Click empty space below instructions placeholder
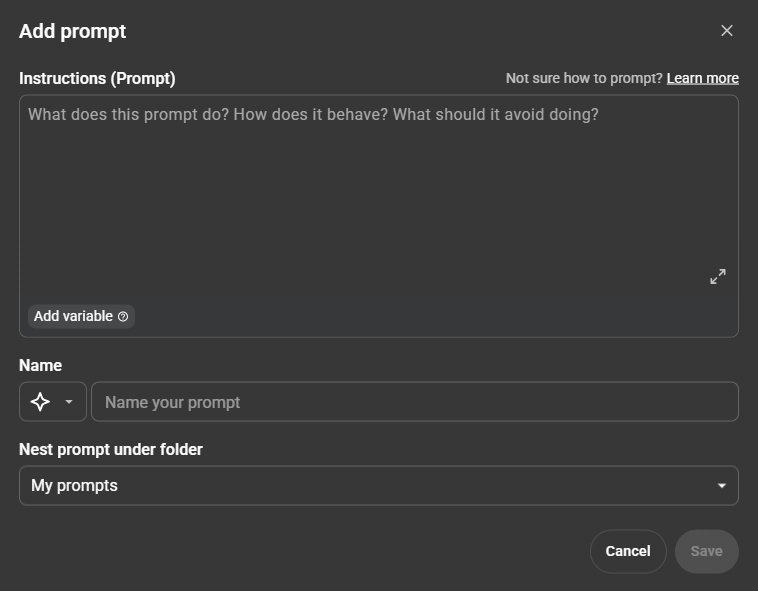Screen dimensions: 758x591 [x=378, y=220]
